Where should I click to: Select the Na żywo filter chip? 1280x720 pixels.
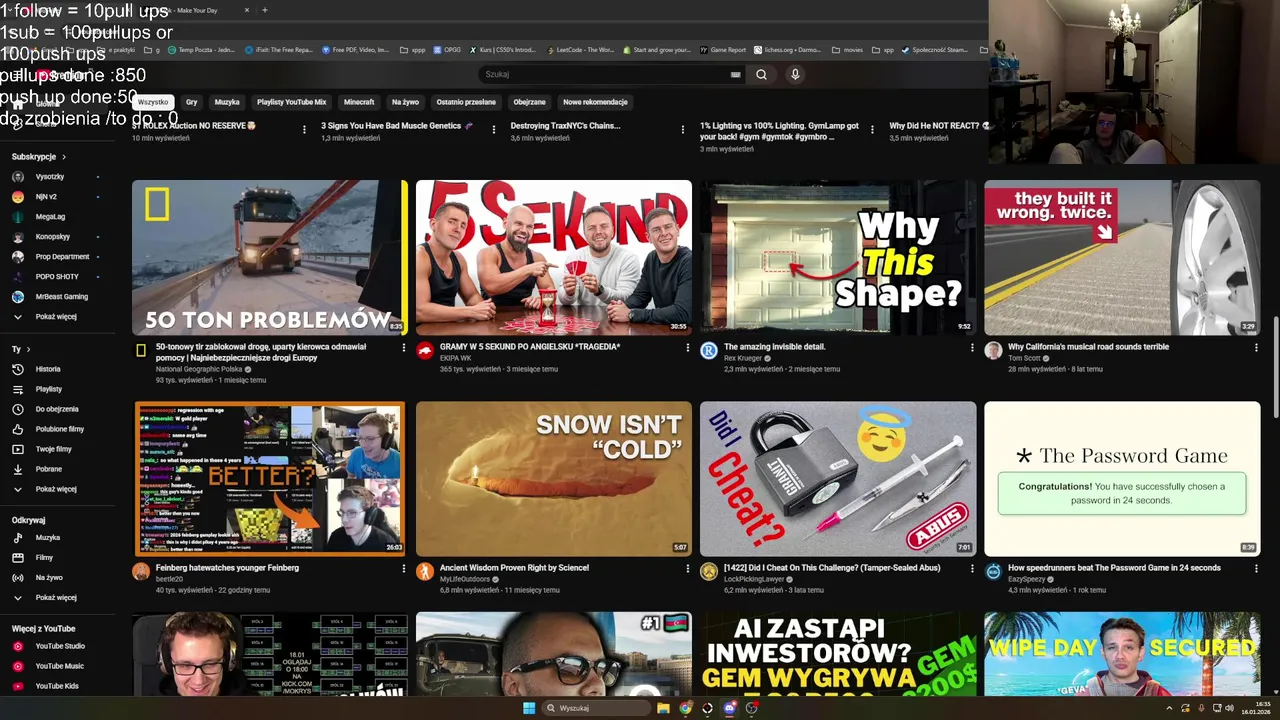(405, 102)
